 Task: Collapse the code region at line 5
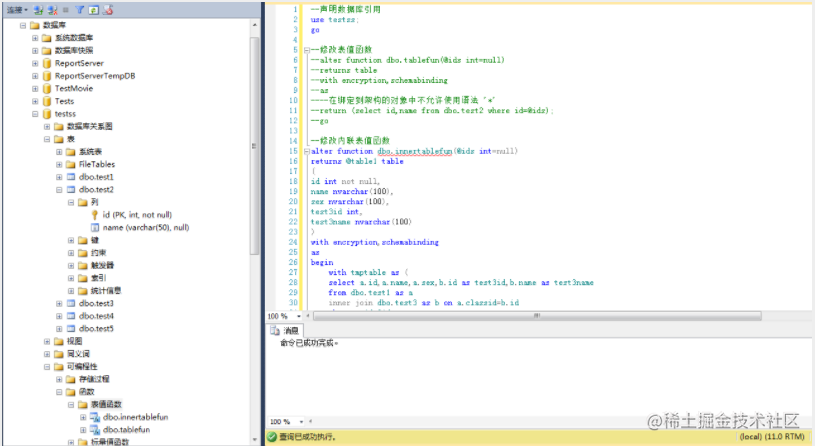pos(307,50)
